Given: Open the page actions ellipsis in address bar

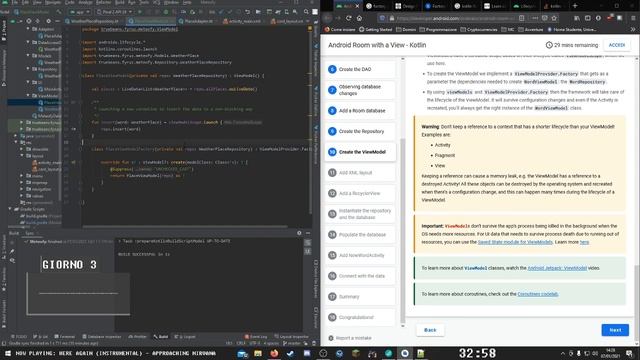Looking at the screenshot, I should pos(535,18).
